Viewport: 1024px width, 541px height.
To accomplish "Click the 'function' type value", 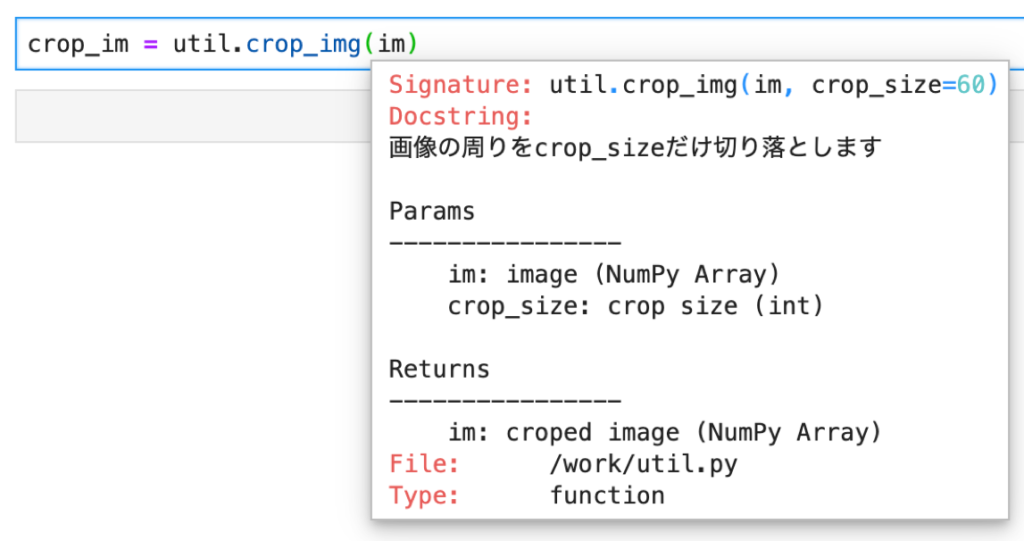I will point(607,495).
